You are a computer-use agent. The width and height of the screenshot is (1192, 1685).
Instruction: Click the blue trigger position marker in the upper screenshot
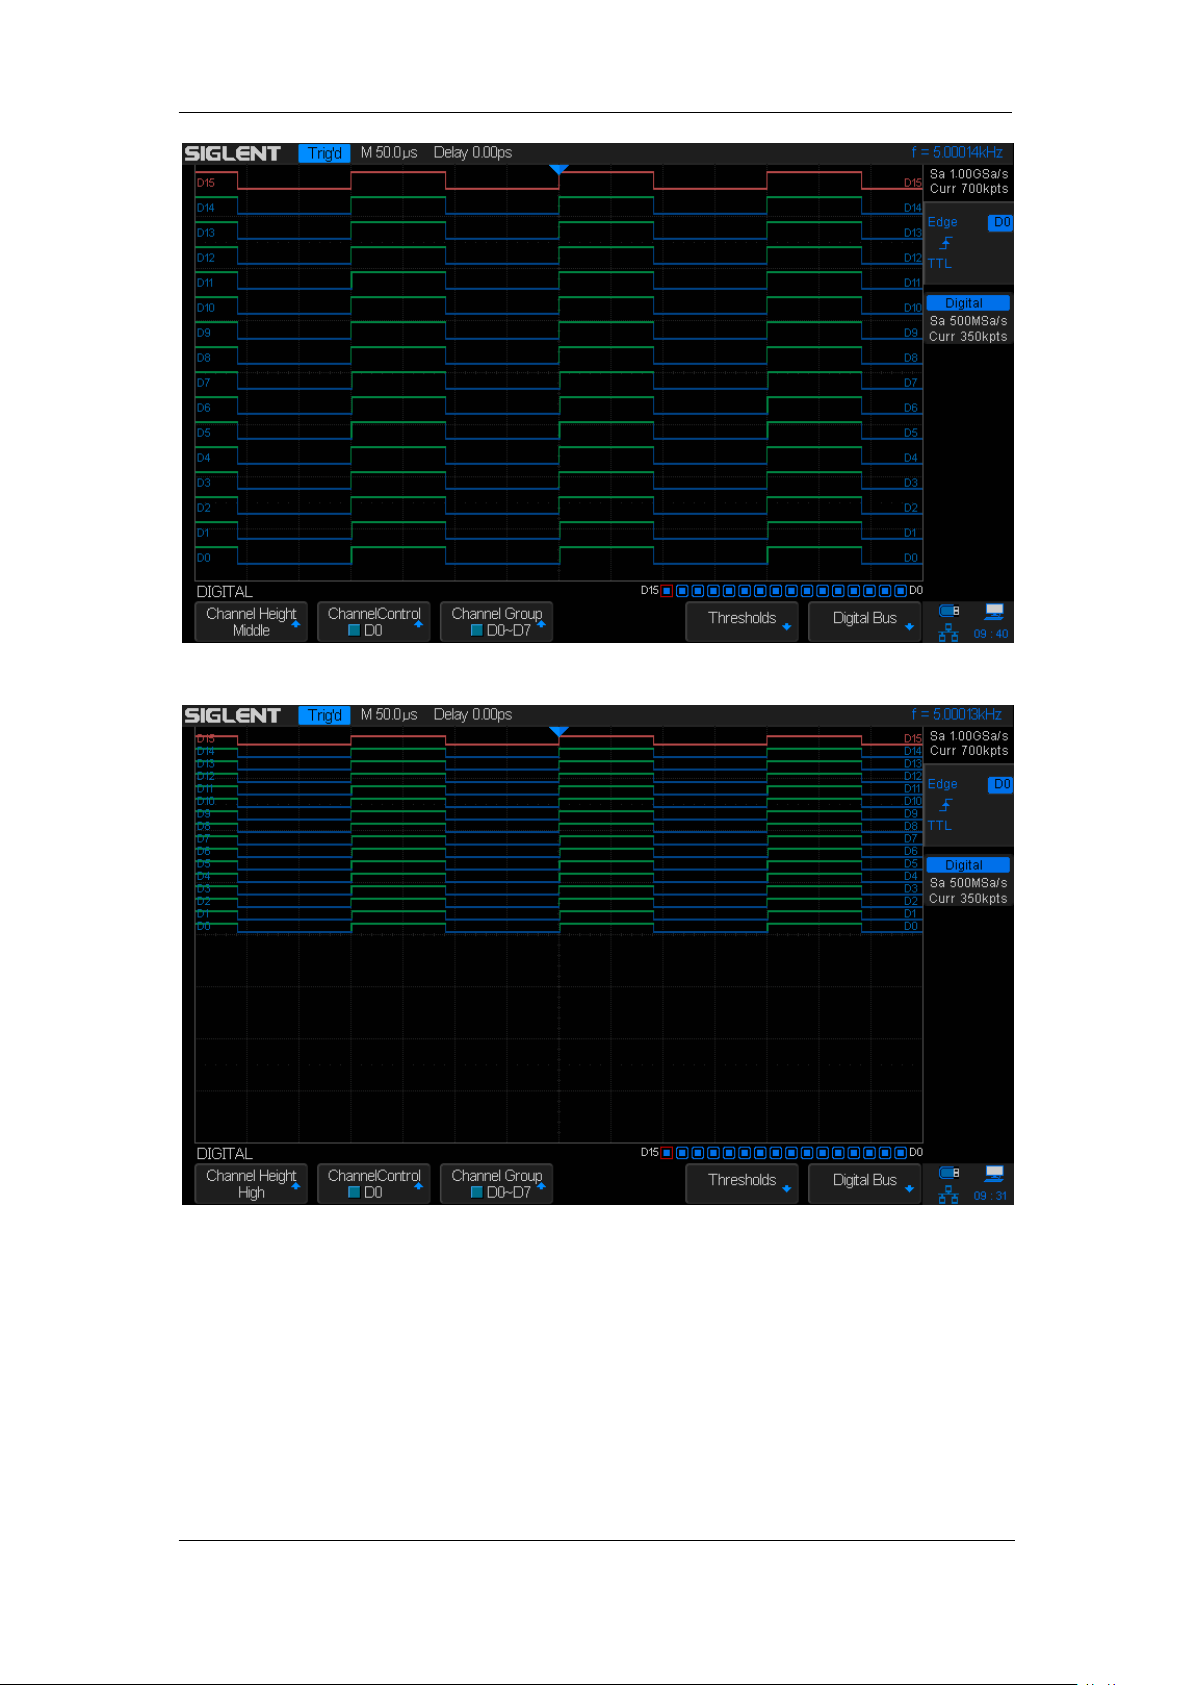coord(559,170)
